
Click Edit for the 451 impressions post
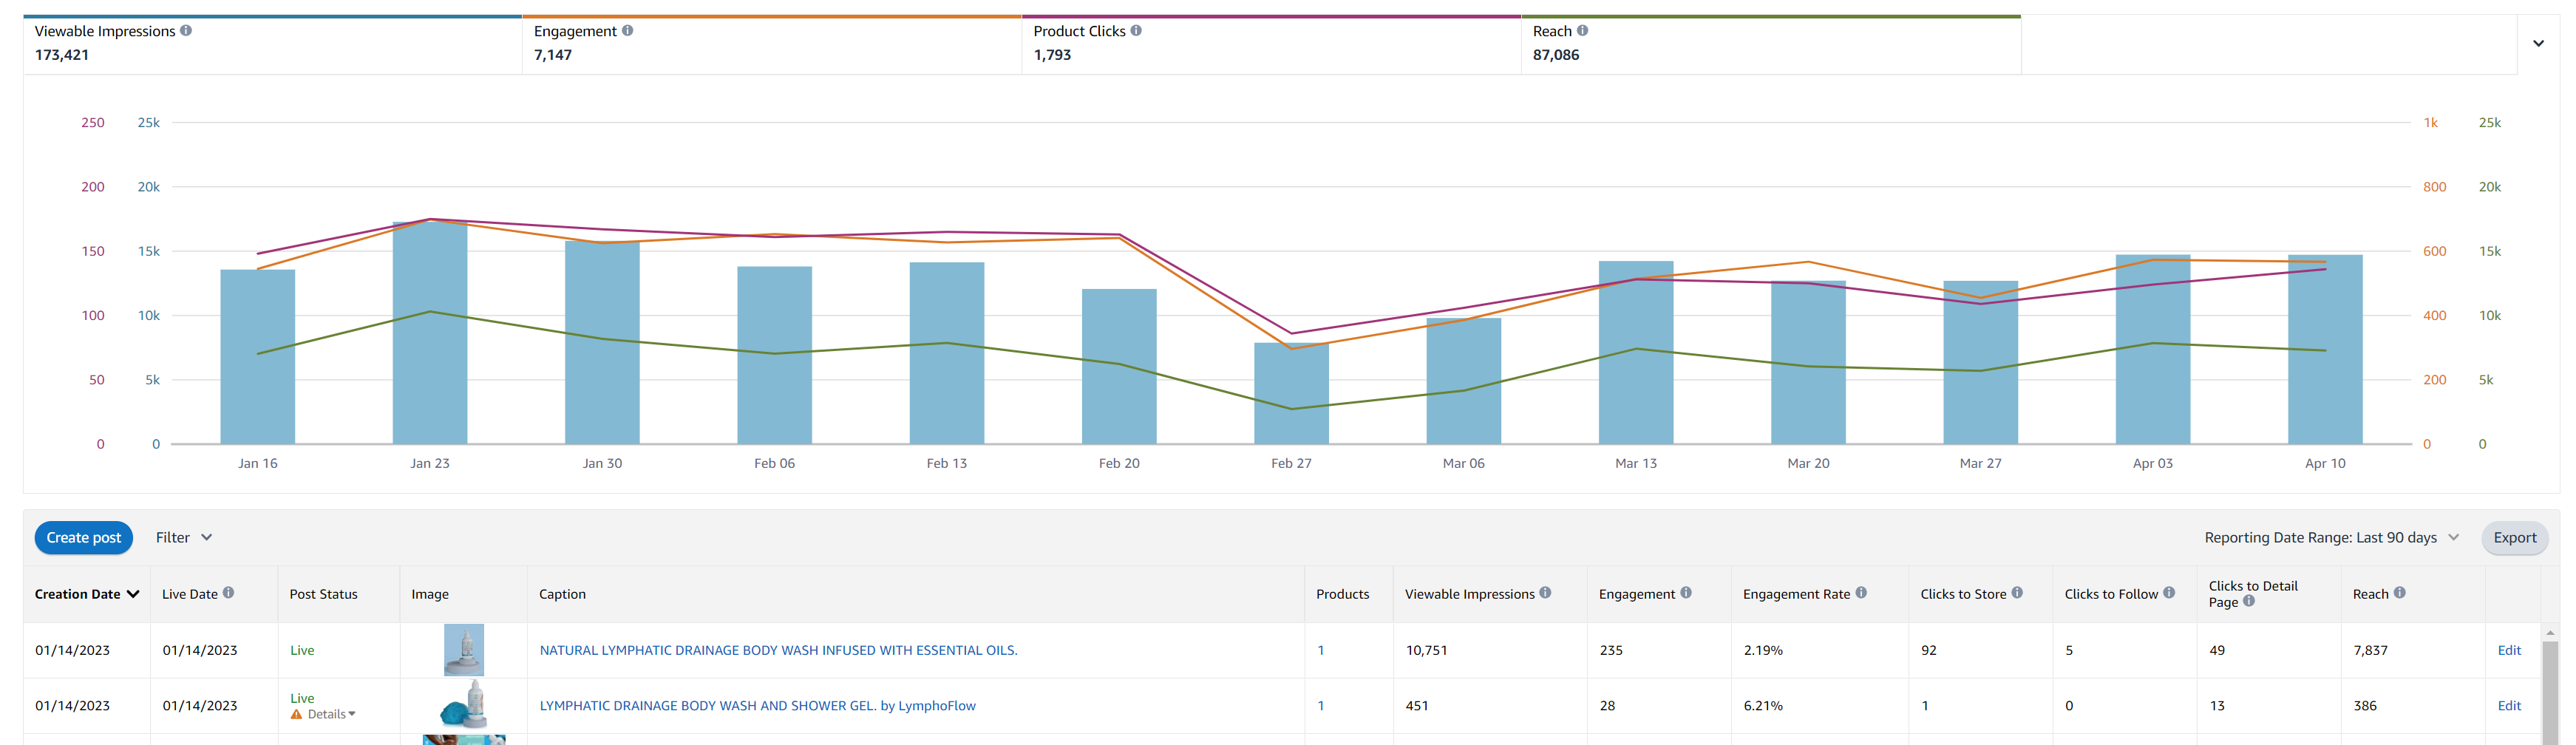tap(2508, 705)
